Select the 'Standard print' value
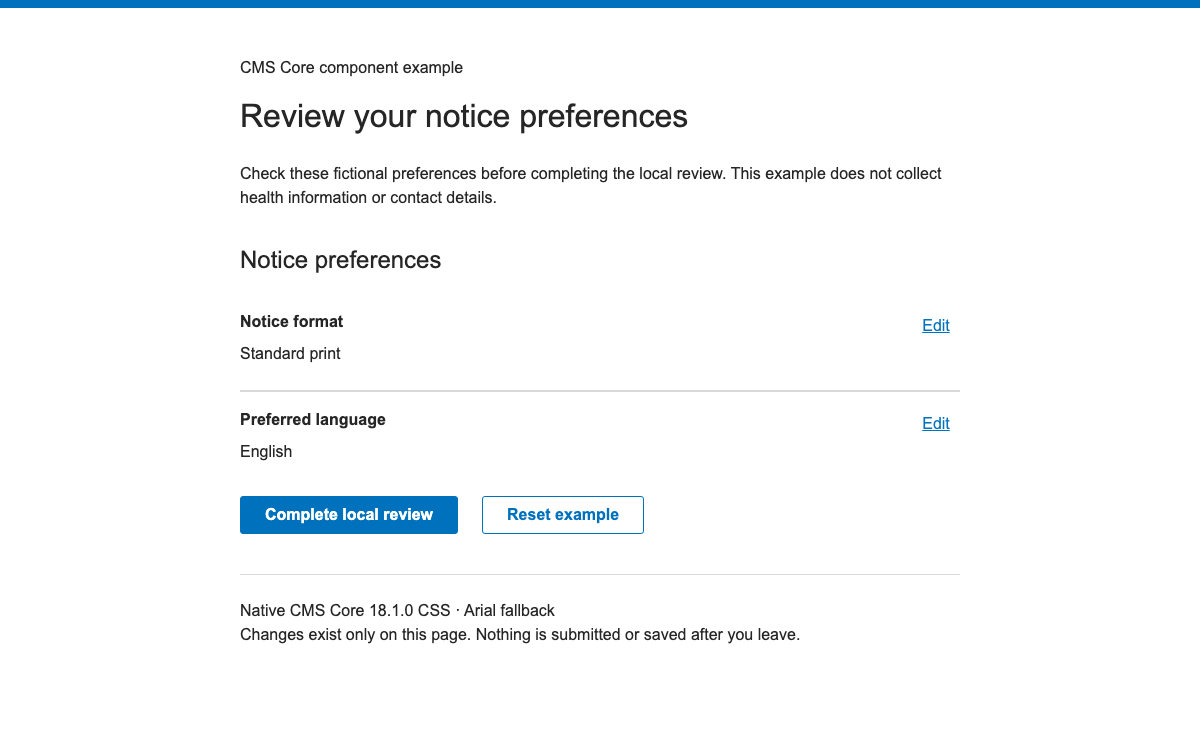 point(290,353)
